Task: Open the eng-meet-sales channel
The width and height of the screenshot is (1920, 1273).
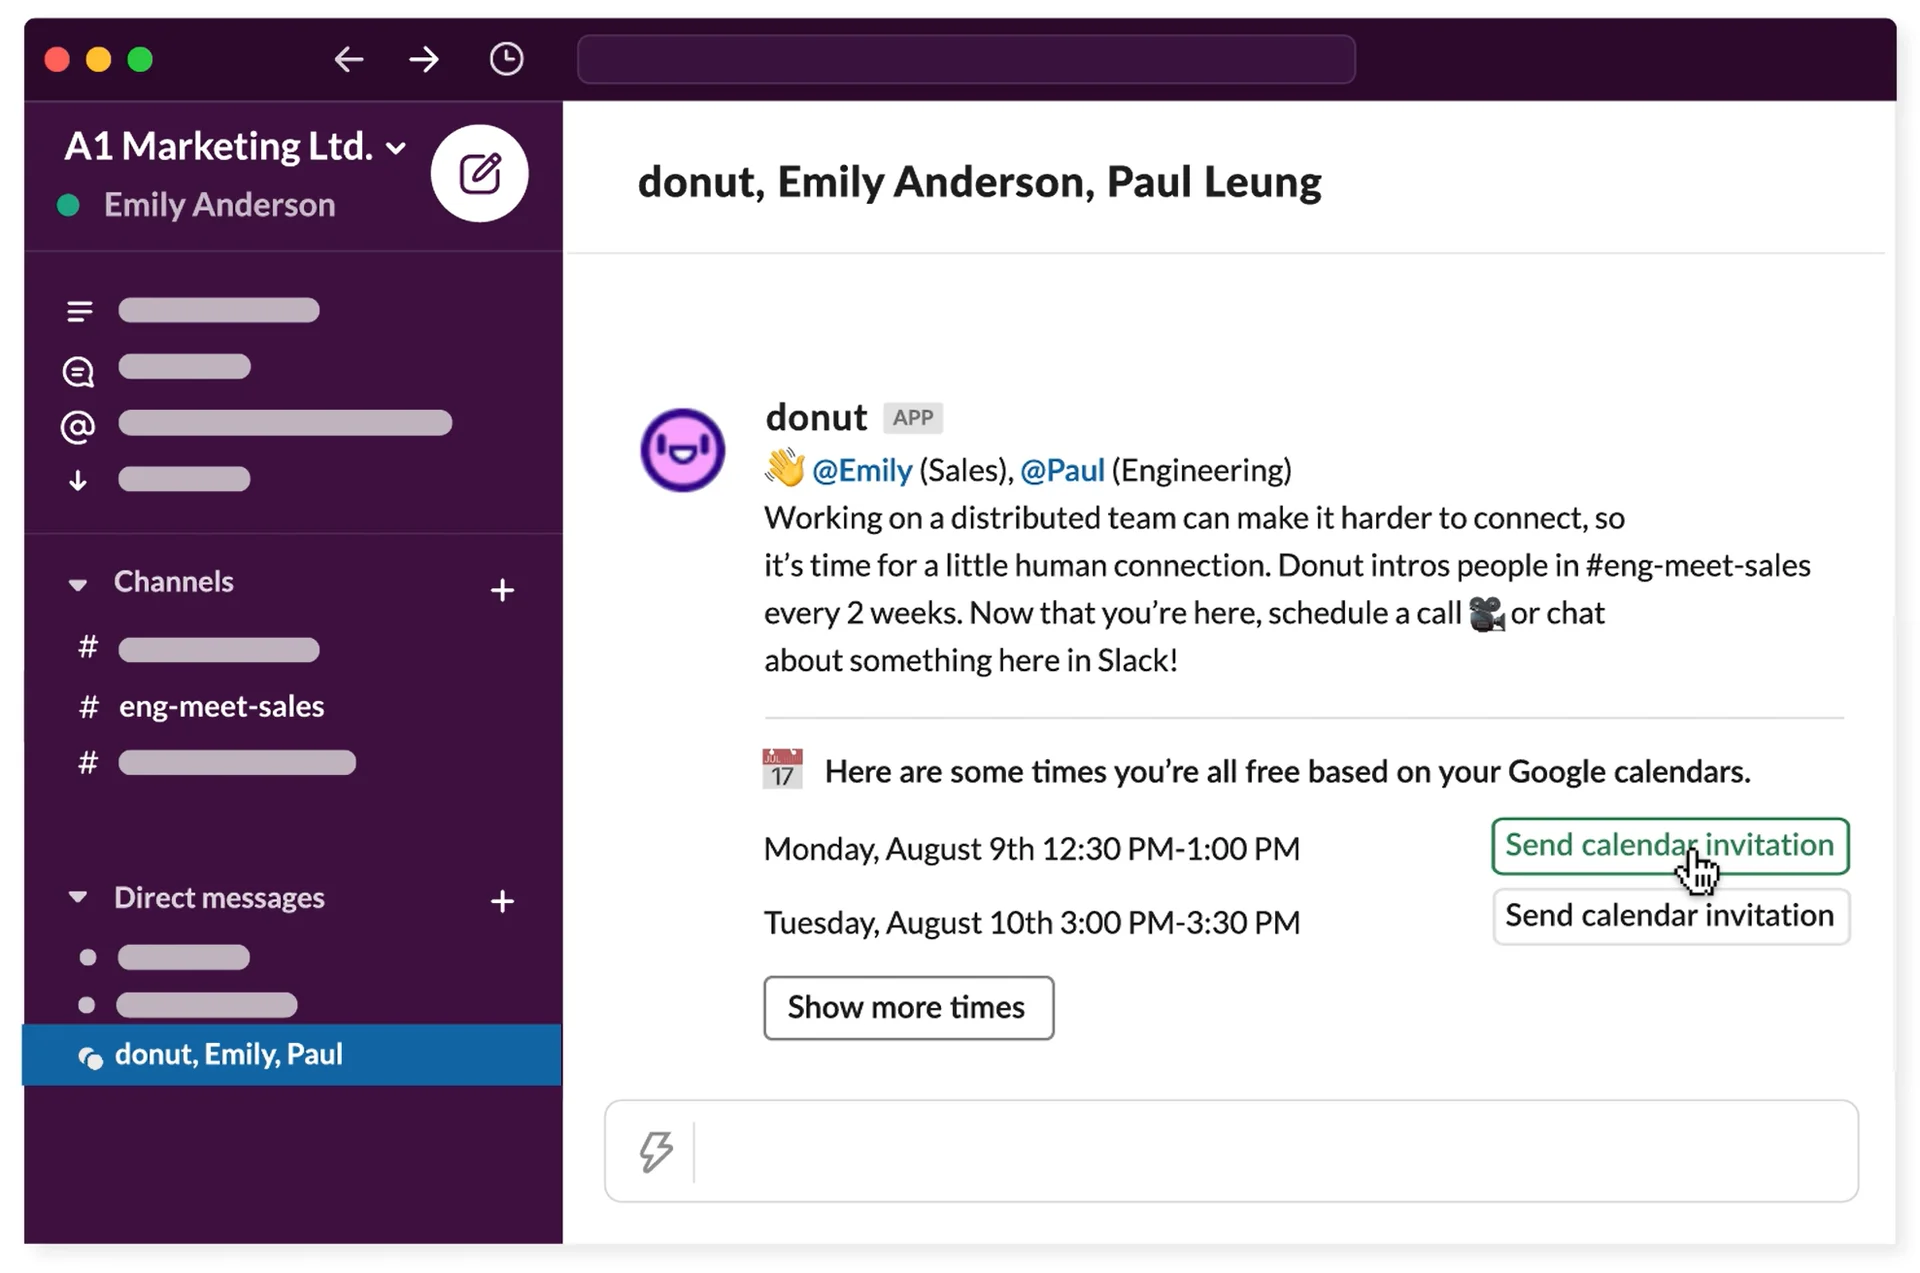Action: click(x=221, y=707)
